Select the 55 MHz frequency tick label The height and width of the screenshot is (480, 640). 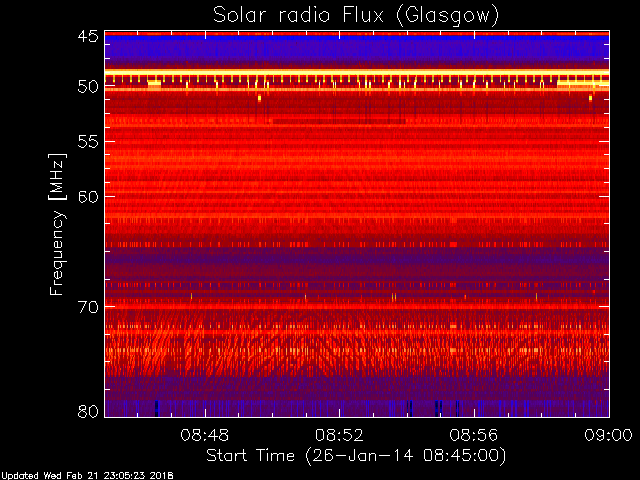point(88,142)
